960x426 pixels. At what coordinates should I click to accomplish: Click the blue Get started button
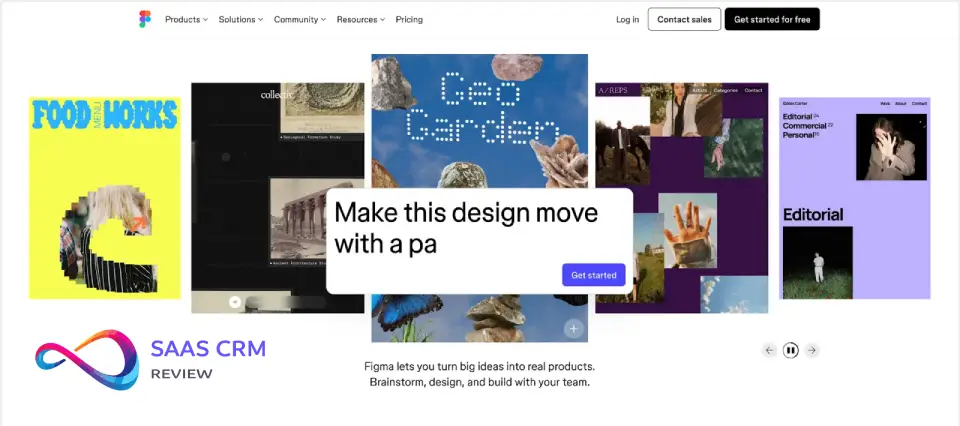[x=594, y=275]
